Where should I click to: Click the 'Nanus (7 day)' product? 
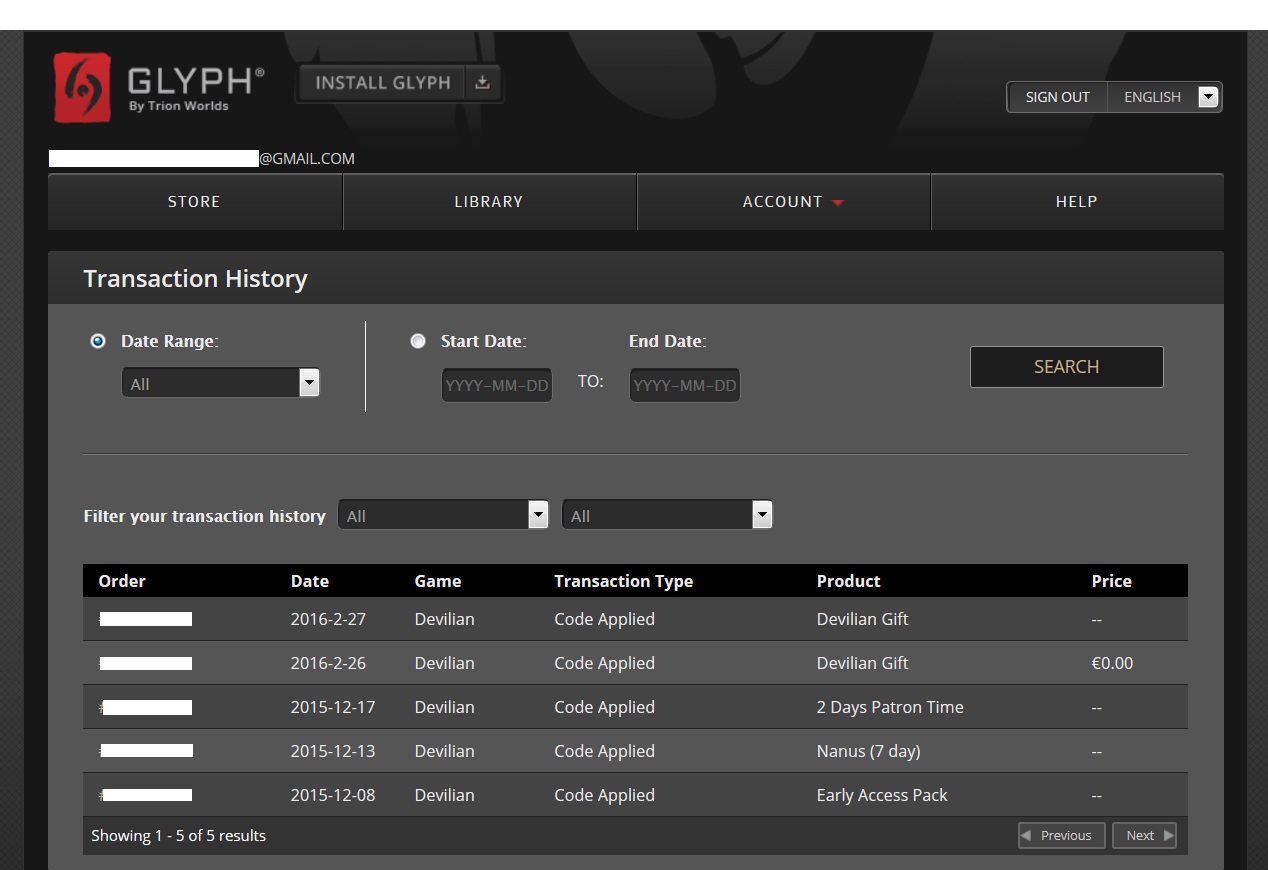(869, 751)
